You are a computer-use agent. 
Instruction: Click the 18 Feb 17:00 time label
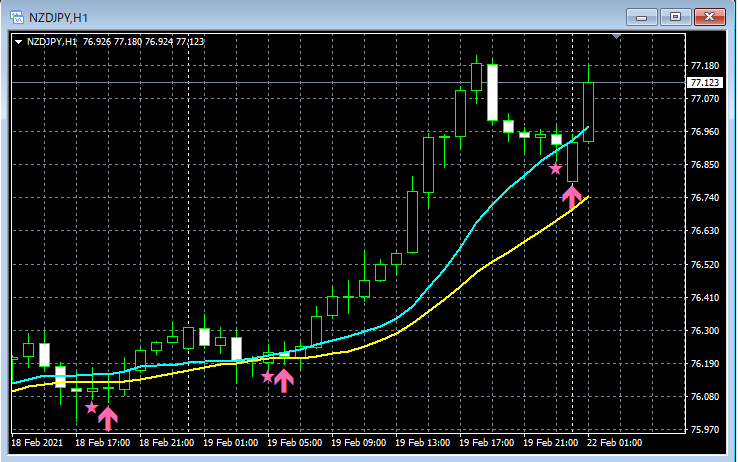(103, 443)
